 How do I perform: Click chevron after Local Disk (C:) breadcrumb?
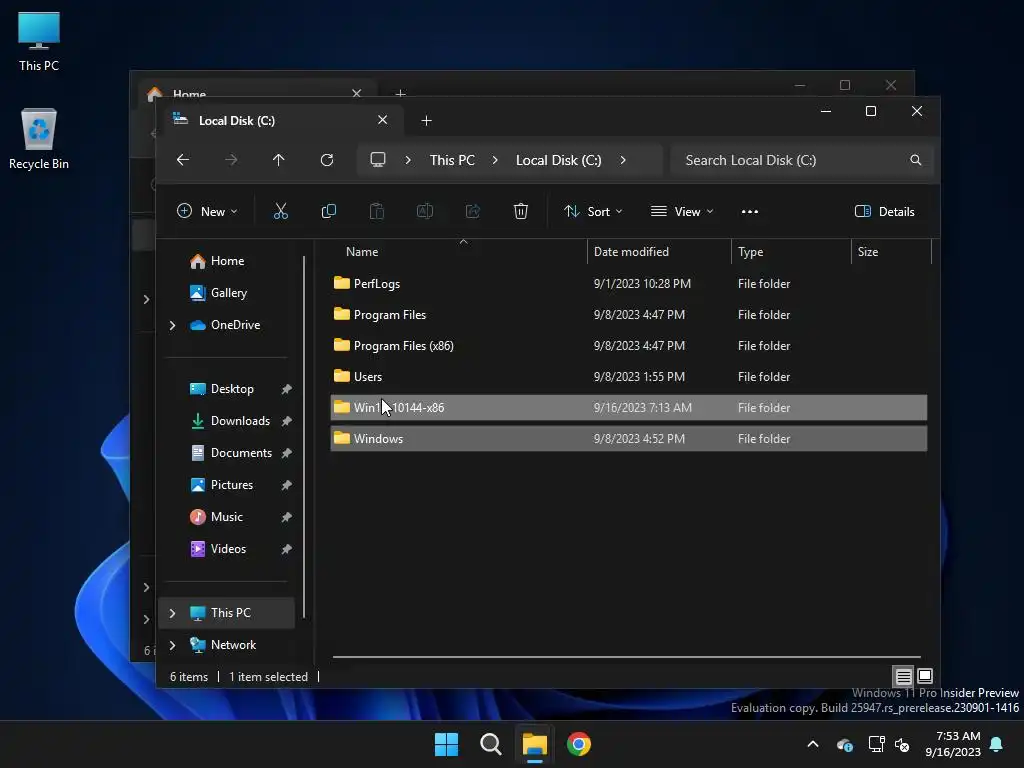(623, 160)
